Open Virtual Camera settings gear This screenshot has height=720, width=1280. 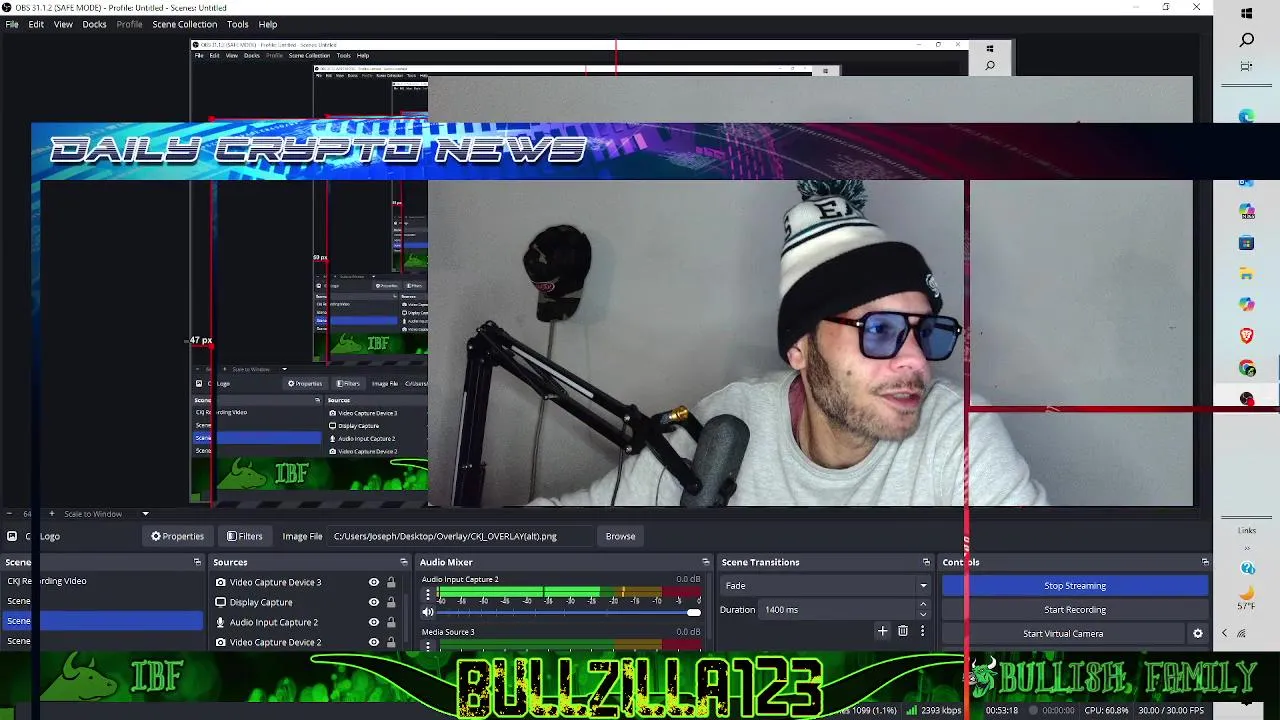(x=1197, y=633)
